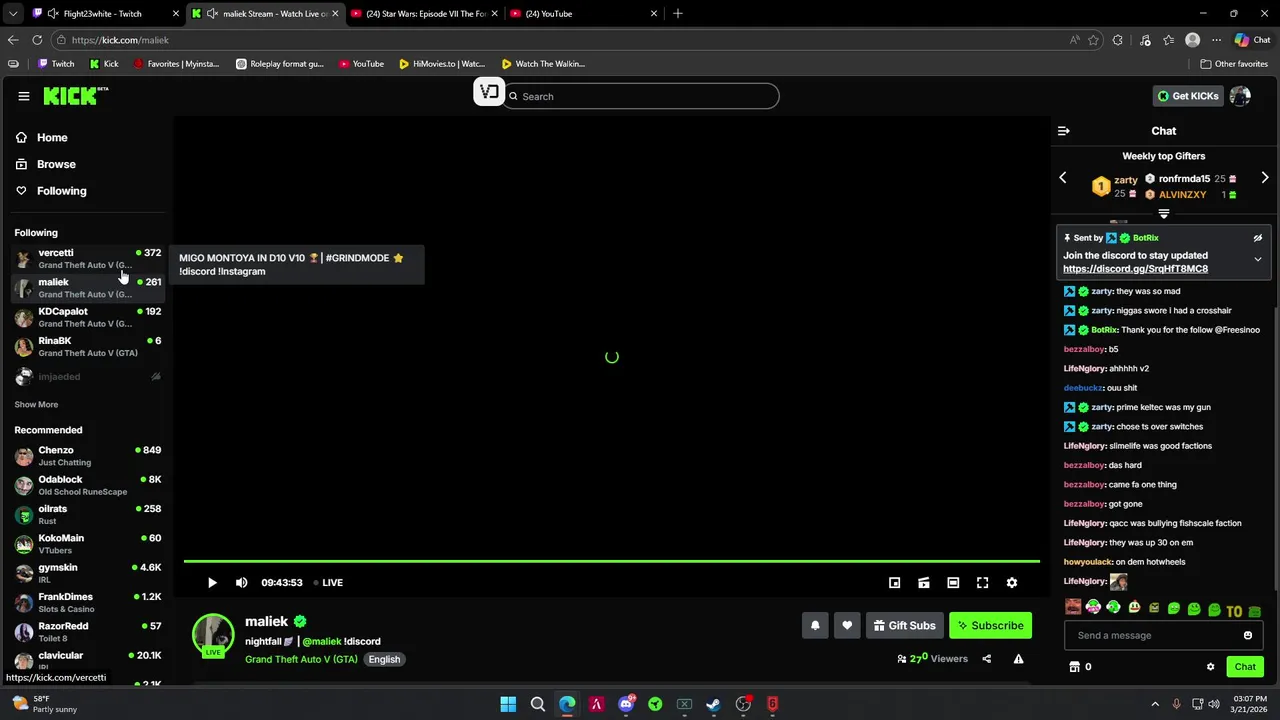Click the Get KICKs button

(x=1189, y=96)
